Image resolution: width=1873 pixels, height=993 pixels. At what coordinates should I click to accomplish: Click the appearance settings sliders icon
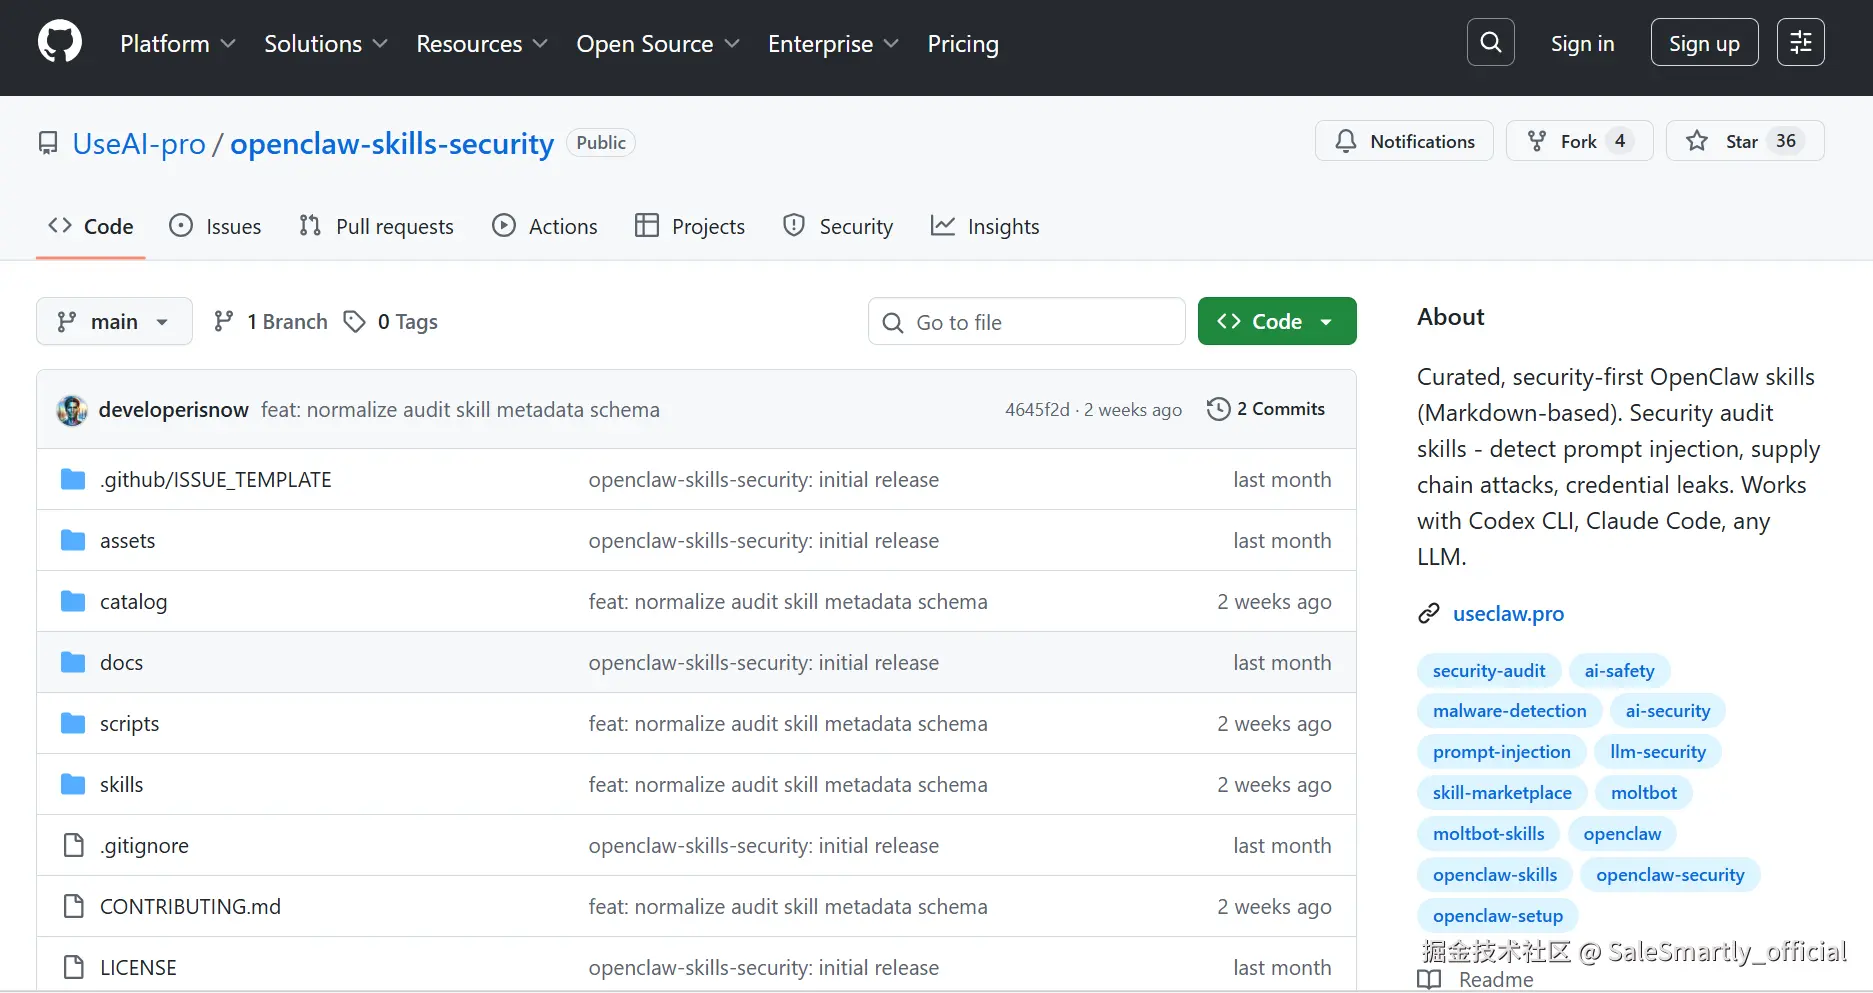1800,43
